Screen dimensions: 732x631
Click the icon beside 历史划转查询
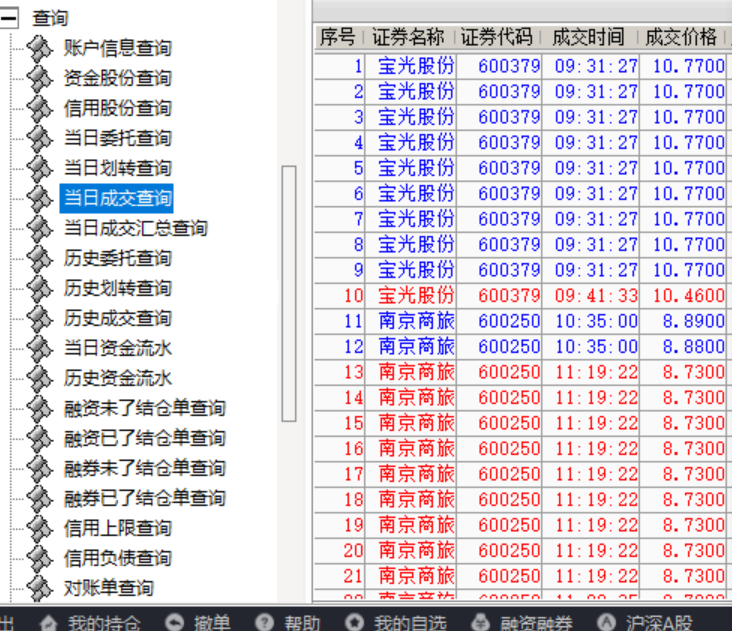click(x=40, y=288)
